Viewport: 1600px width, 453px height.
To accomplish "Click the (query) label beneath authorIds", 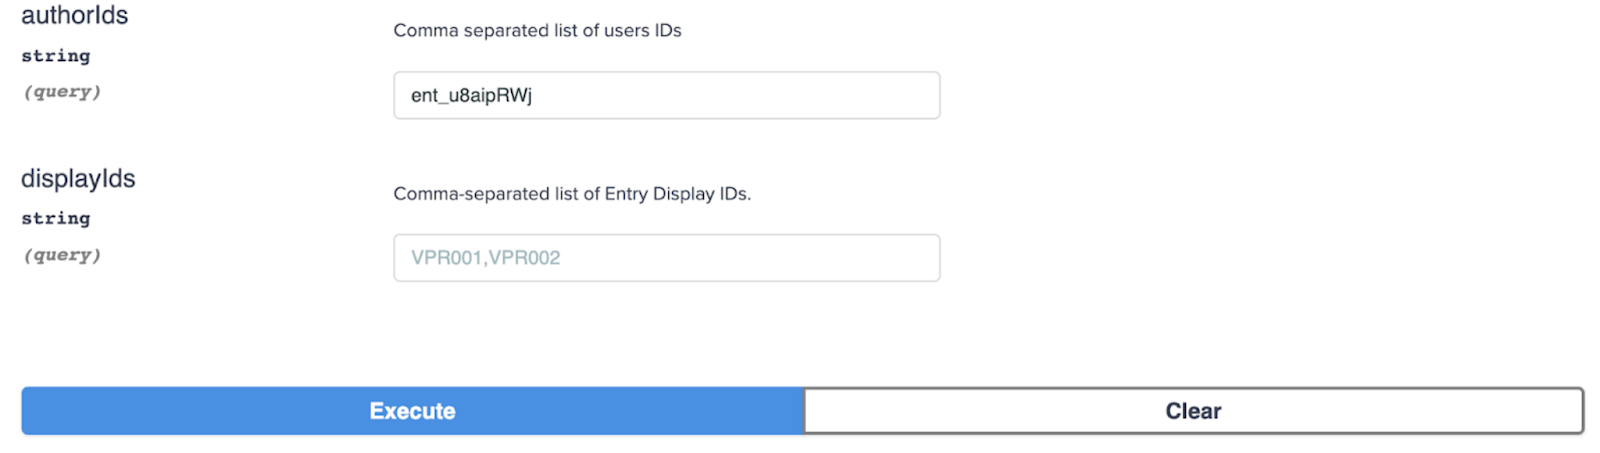I will tap(62, 92).
